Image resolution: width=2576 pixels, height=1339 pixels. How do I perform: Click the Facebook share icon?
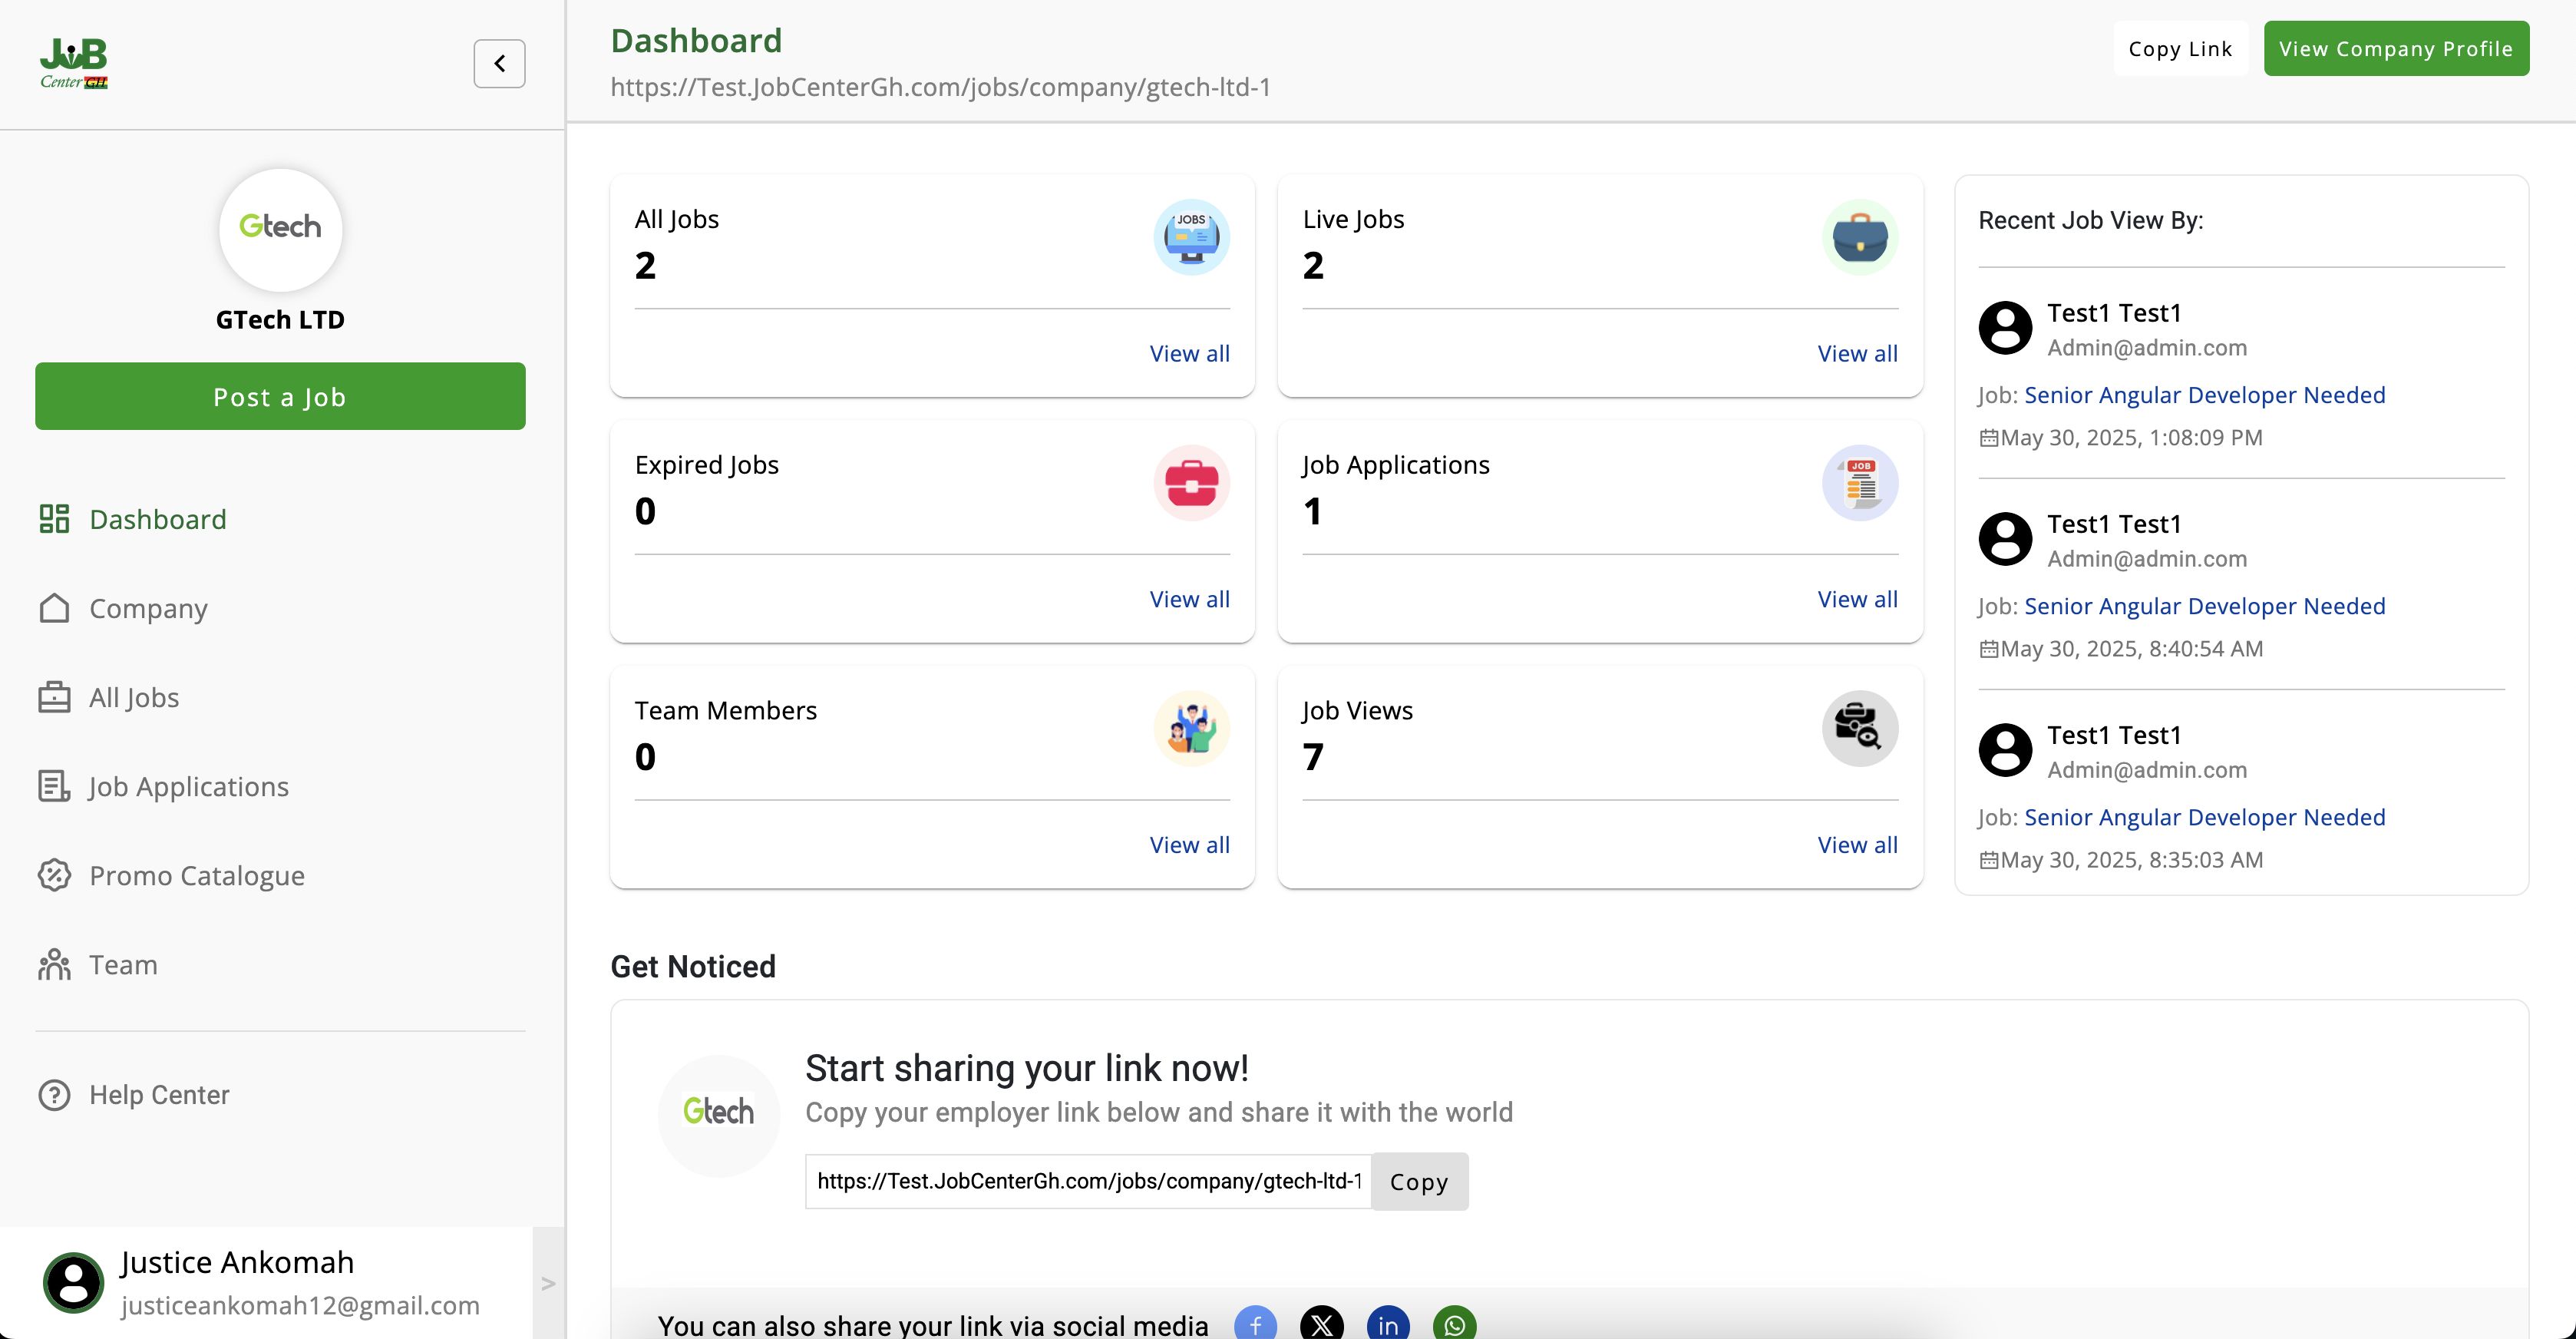(1255, 1324)
